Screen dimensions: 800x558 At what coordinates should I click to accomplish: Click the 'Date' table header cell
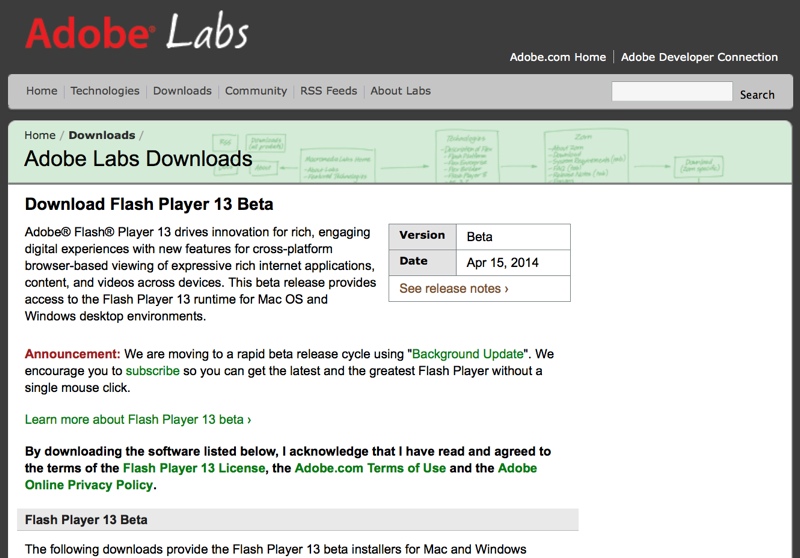pos(422,263)
